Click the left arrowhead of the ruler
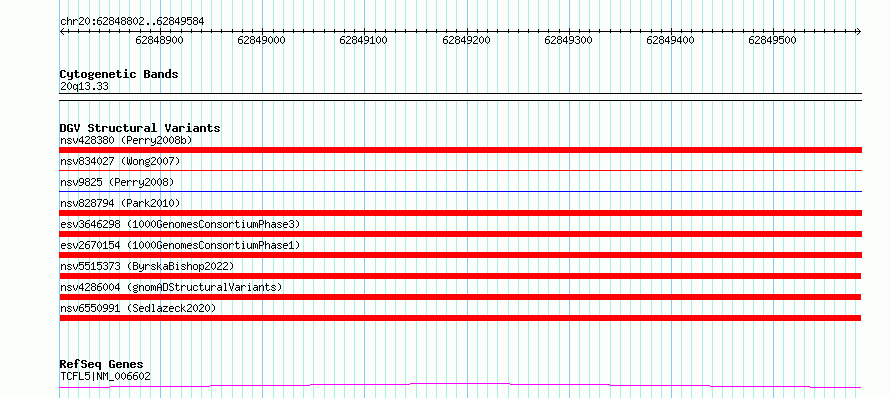 pyautogui.click(x=62, y=32)
